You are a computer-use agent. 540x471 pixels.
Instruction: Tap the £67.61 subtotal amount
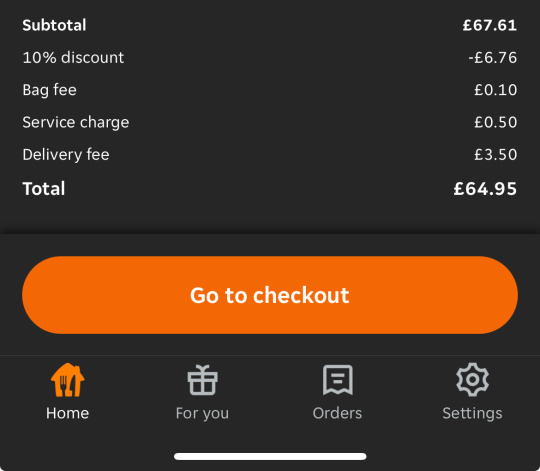pyautogui.click(x=490, y=25)
